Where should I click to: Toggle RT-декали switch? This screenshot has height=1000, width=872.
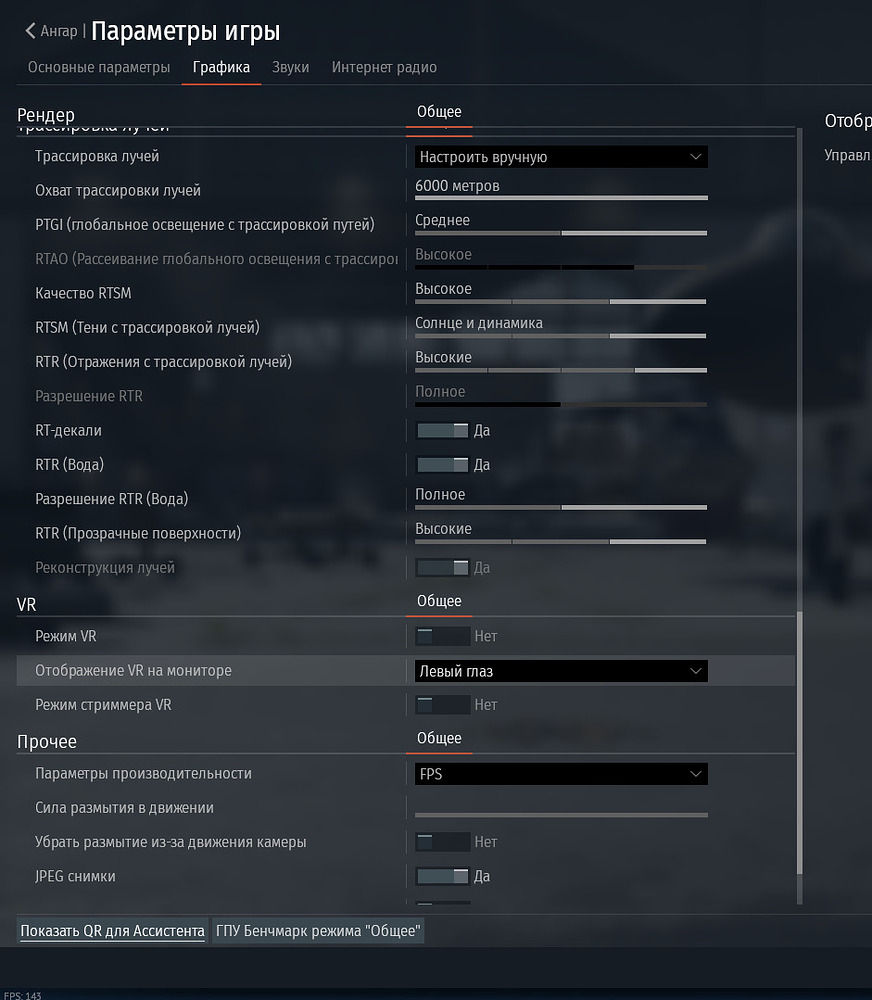point(443,430)
